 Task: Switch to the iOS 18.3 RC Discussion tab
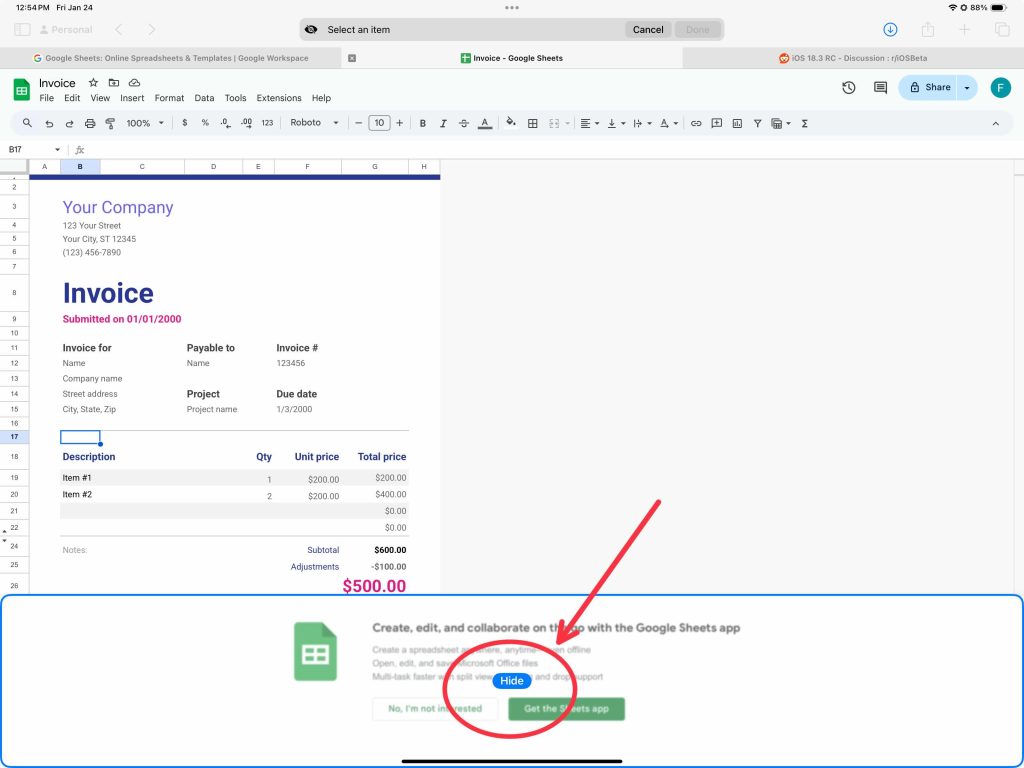pyautogui.click(x=852, y=58)
